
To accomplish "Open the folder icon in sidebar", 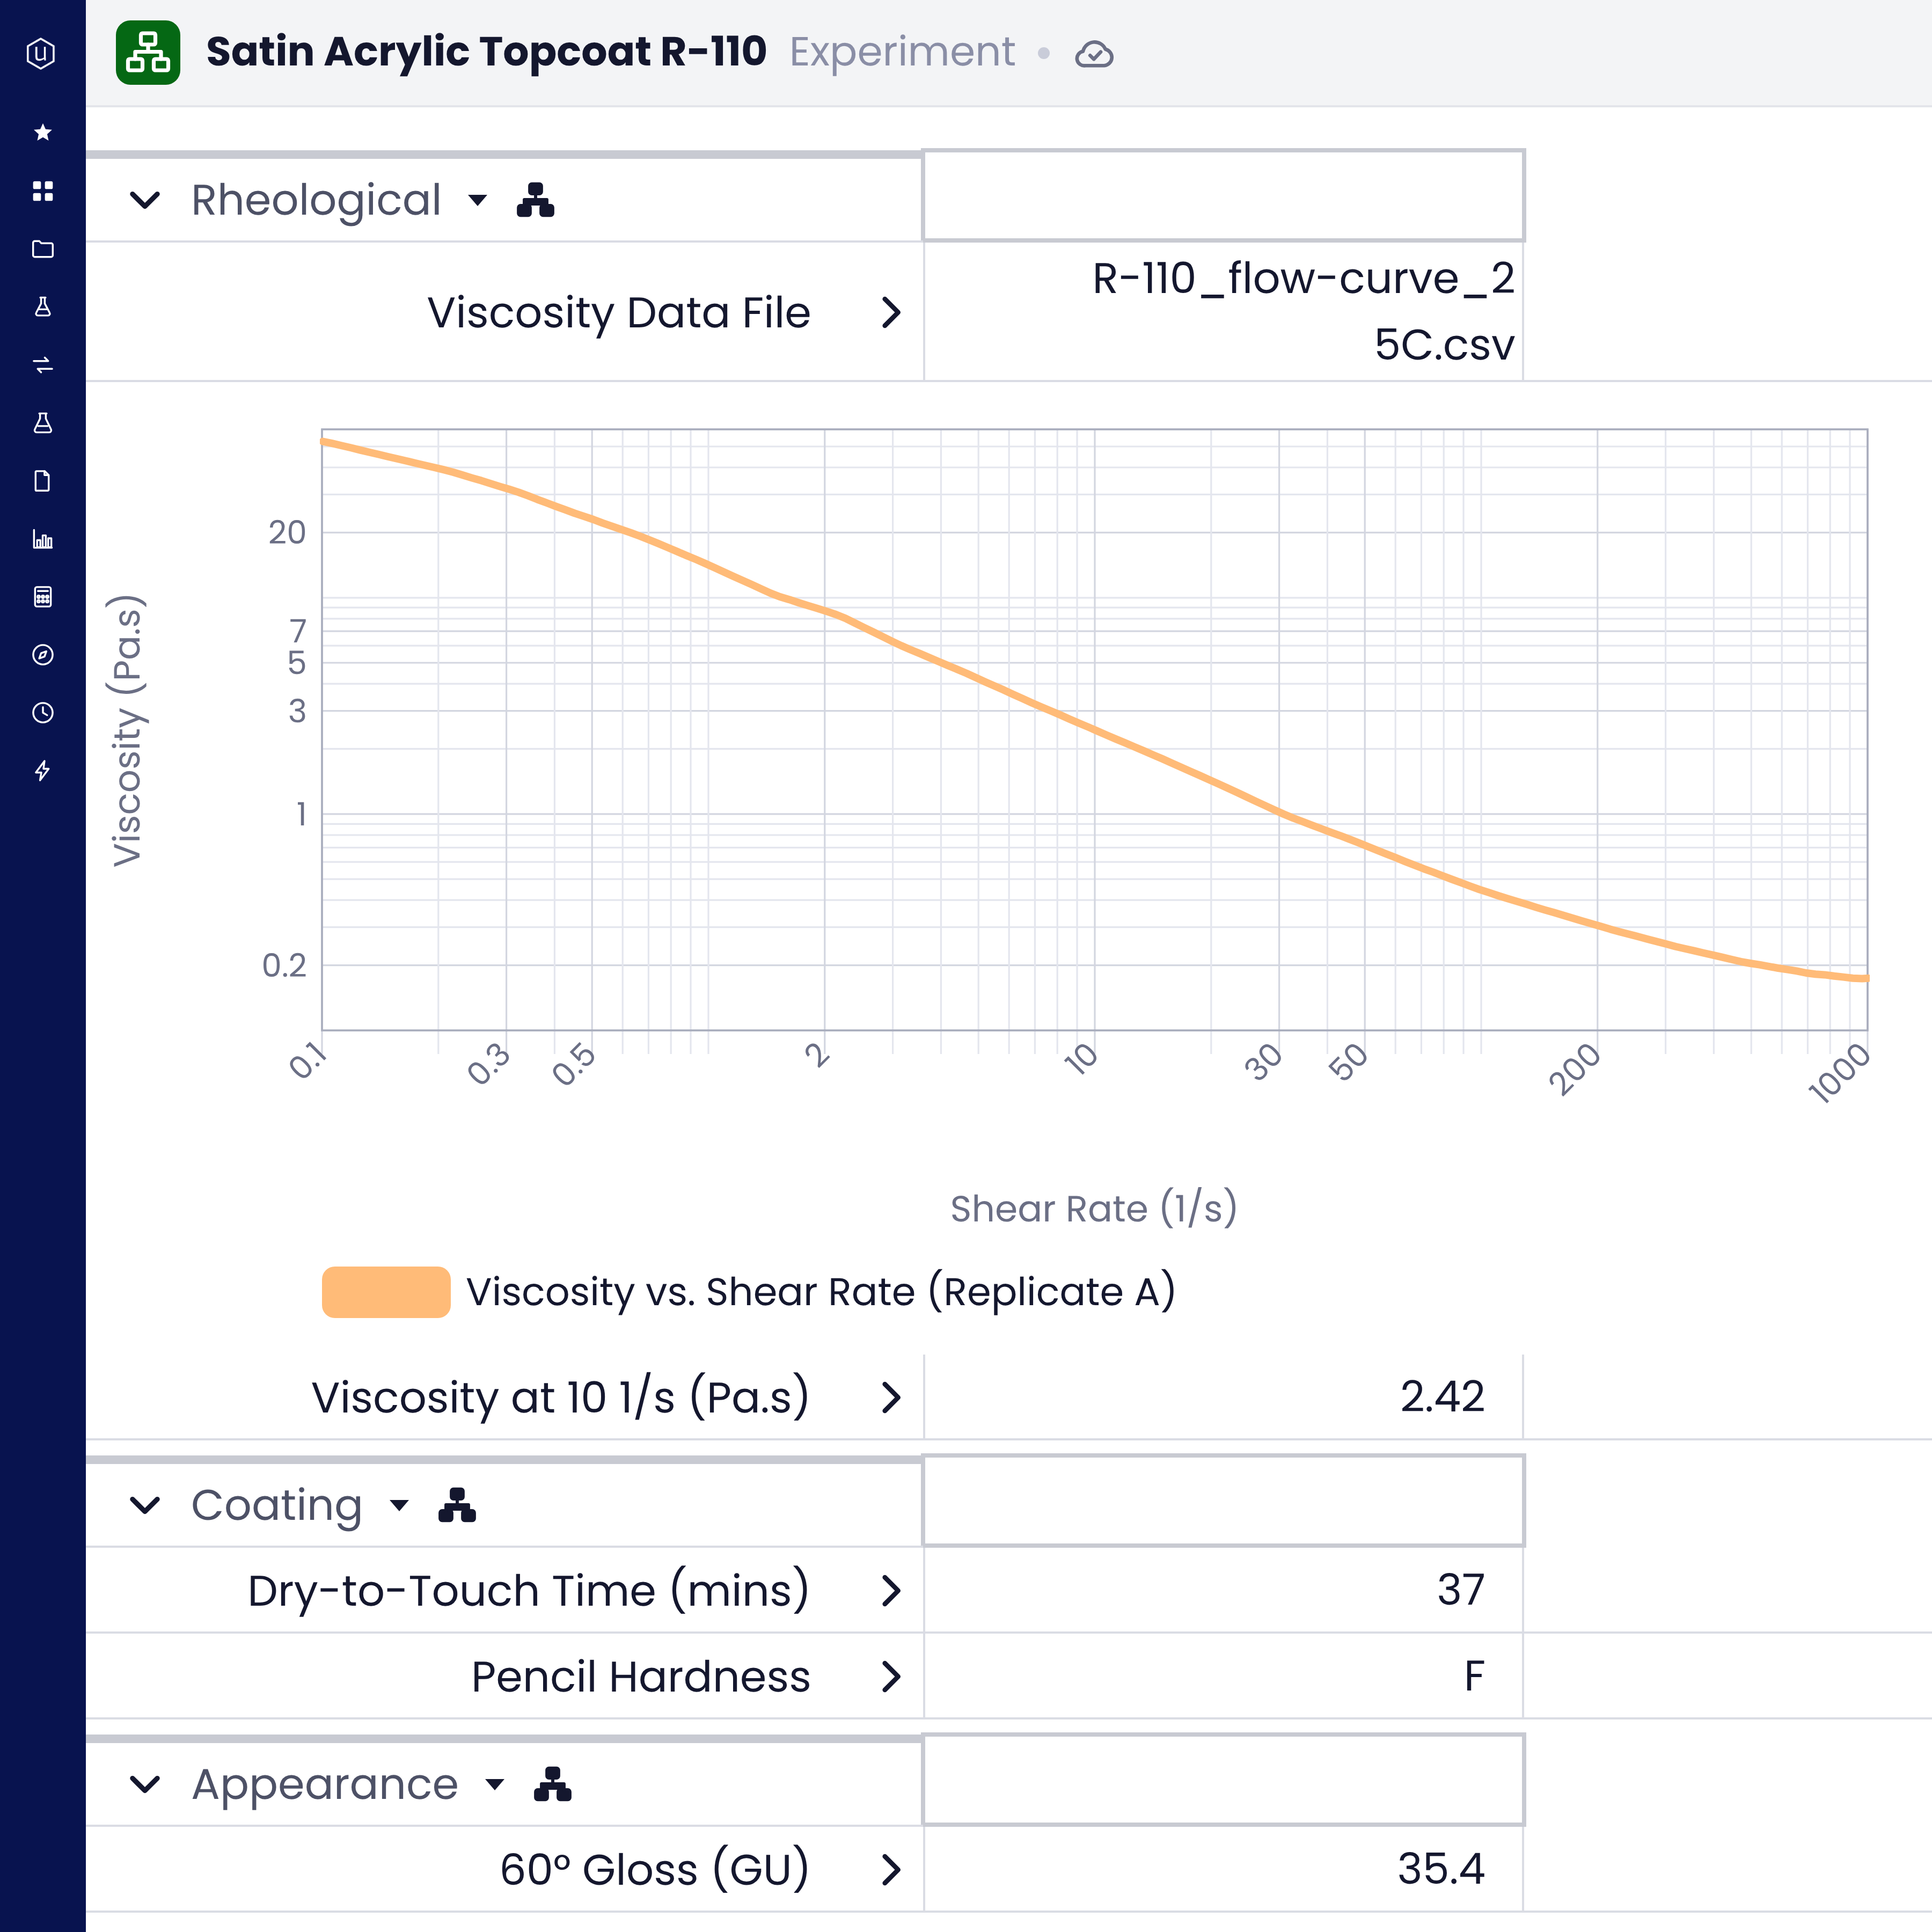I will (x=42, y=249).
